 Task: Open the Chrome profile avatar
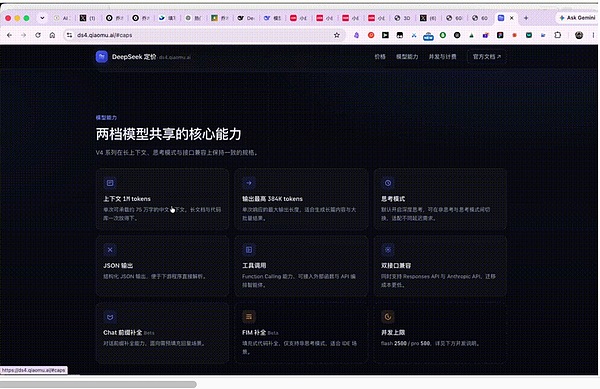579,35
